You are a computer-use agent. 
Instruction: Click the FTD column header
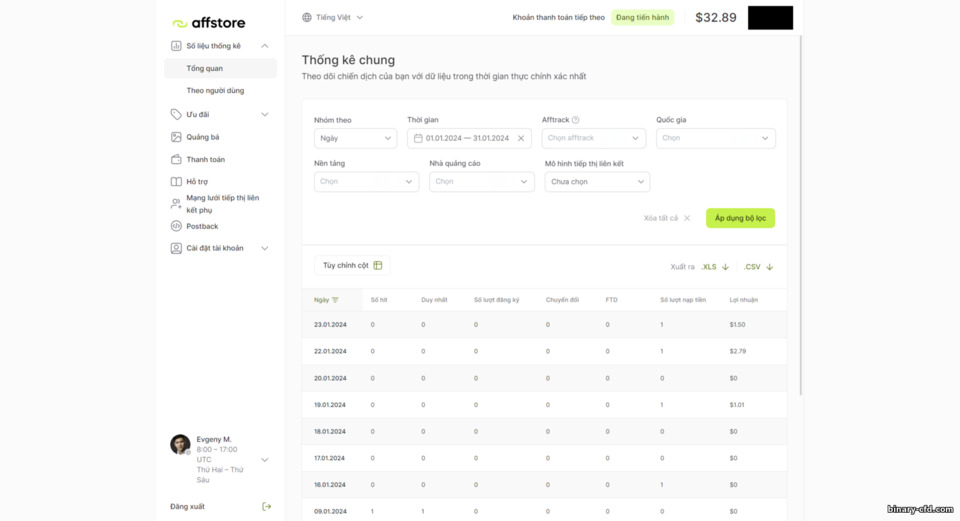[x=611, y=300]
